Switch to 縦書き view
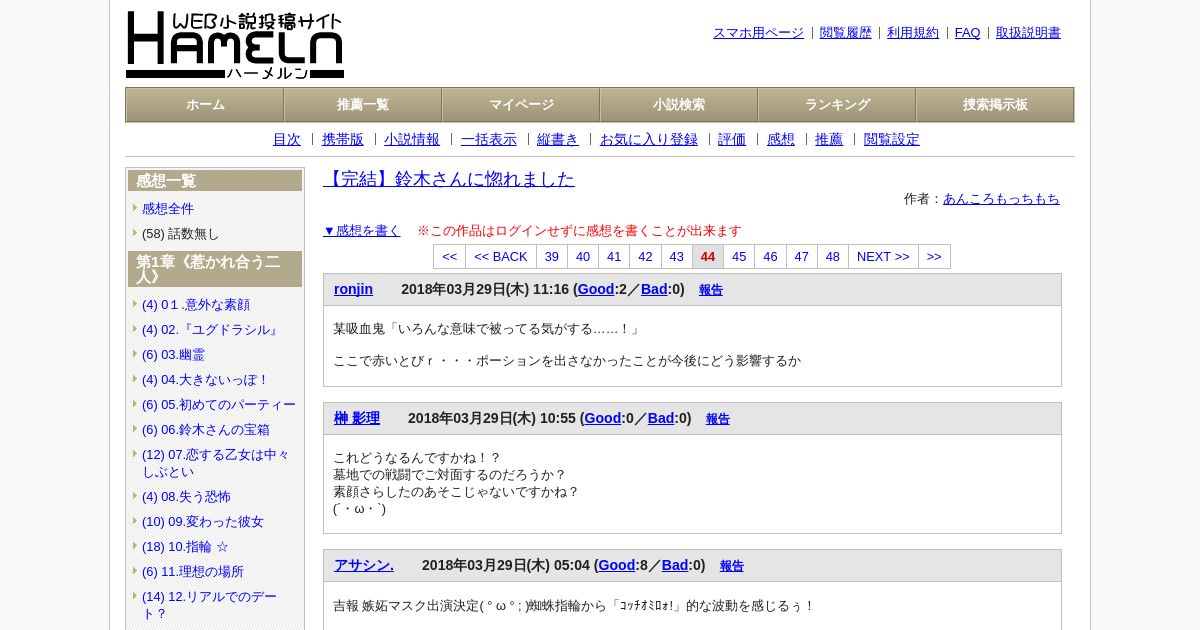1200x630 pixels. point(558,140)
